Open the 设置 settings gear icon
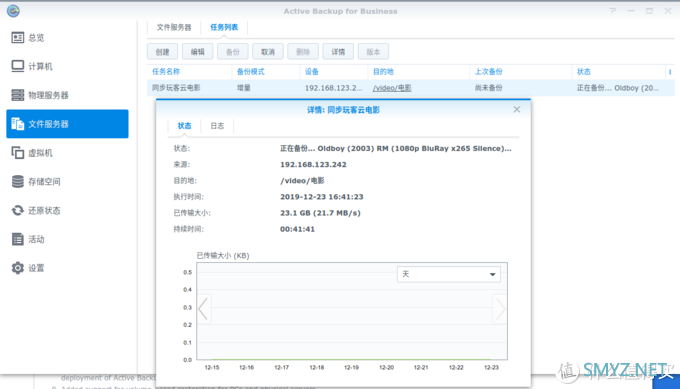680x389 pixels. click(17, 268)
